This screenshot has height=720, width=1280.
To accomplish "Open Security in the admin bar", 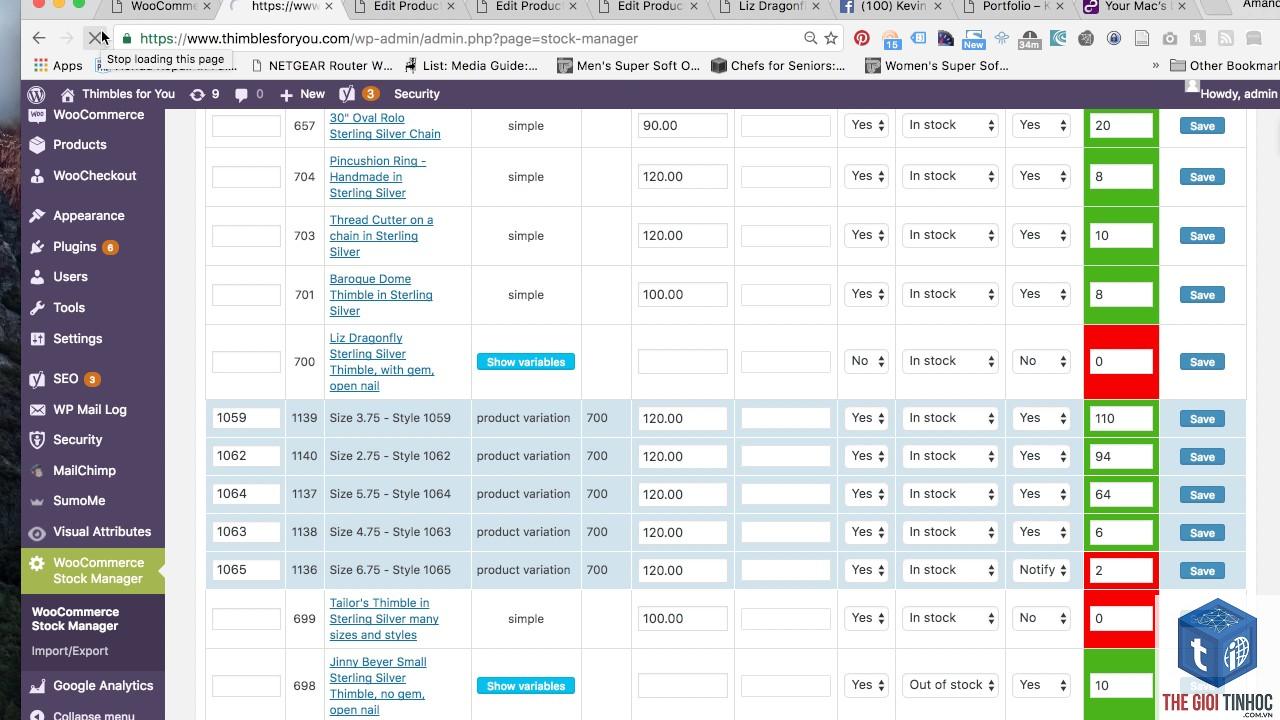I will coord(417,94).
